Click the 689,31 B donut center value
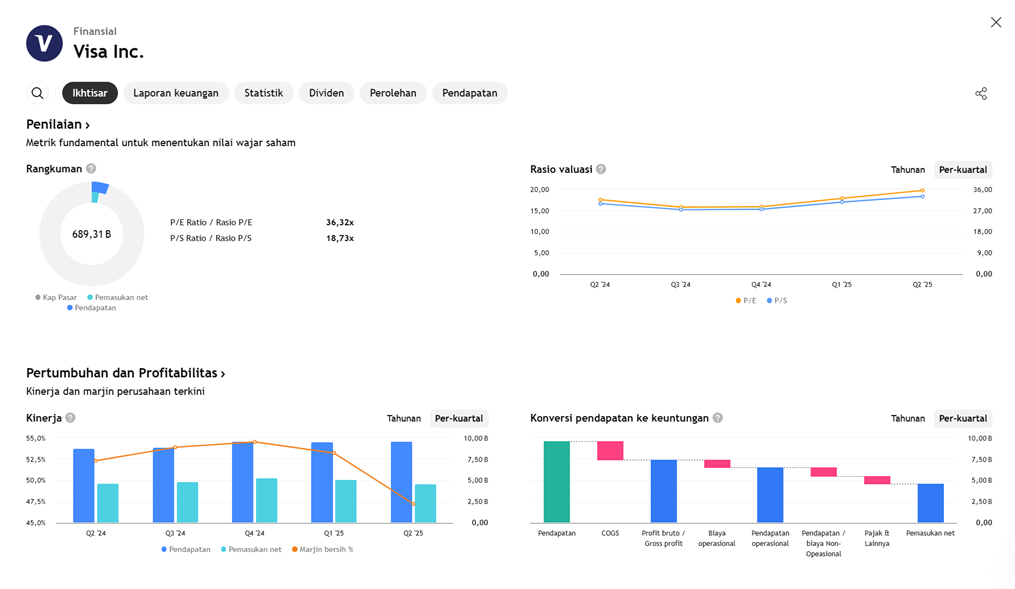1015x589 pixels. pyautogui.click(x=91, y=234)
